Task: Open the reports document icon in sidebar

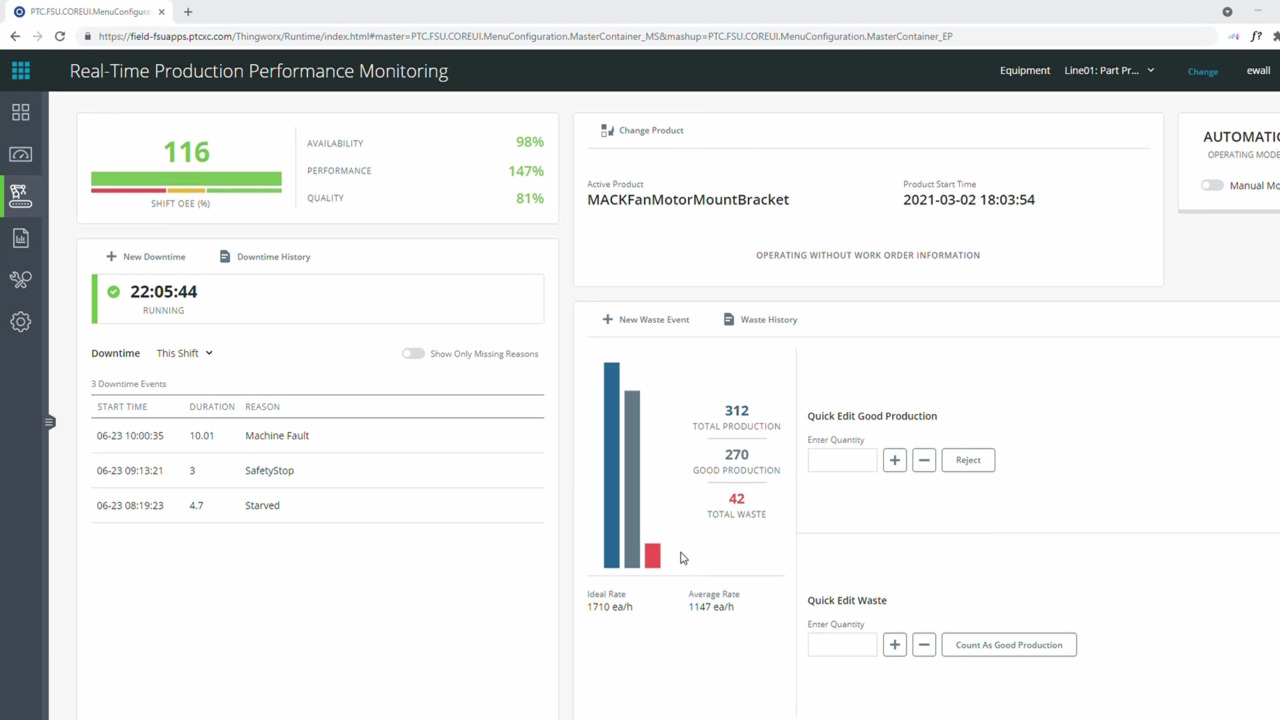Action: click(20, 238)
